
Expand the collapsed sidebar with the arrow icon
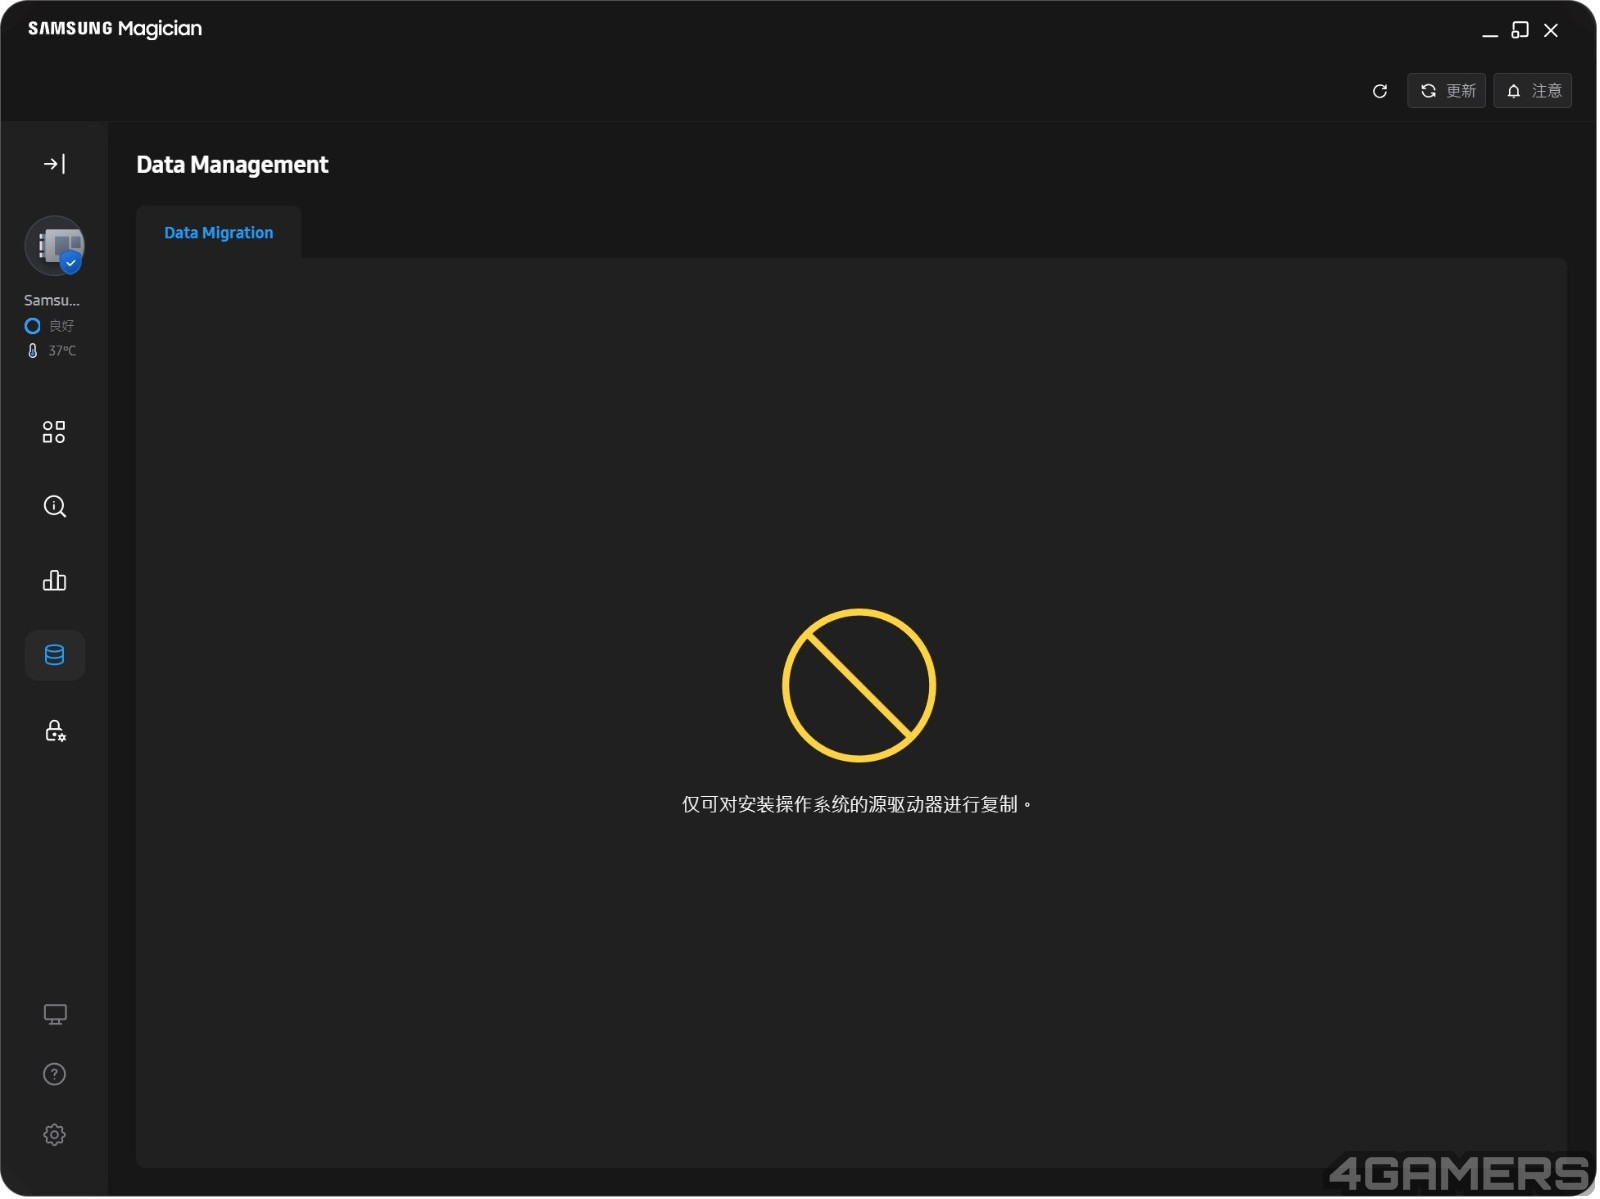coord(54,164)
